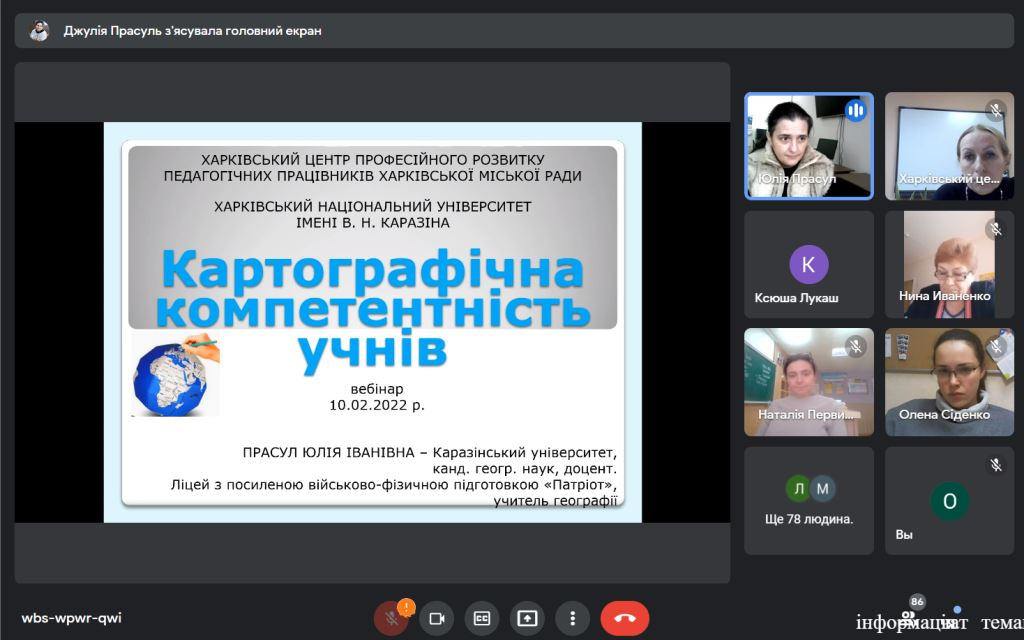Image resolution: width=1024 pixels, height=640 pixels.
Task: Click the notification 'Джулія Прасуль з'ясувала головний екран'
Action: 192,31
